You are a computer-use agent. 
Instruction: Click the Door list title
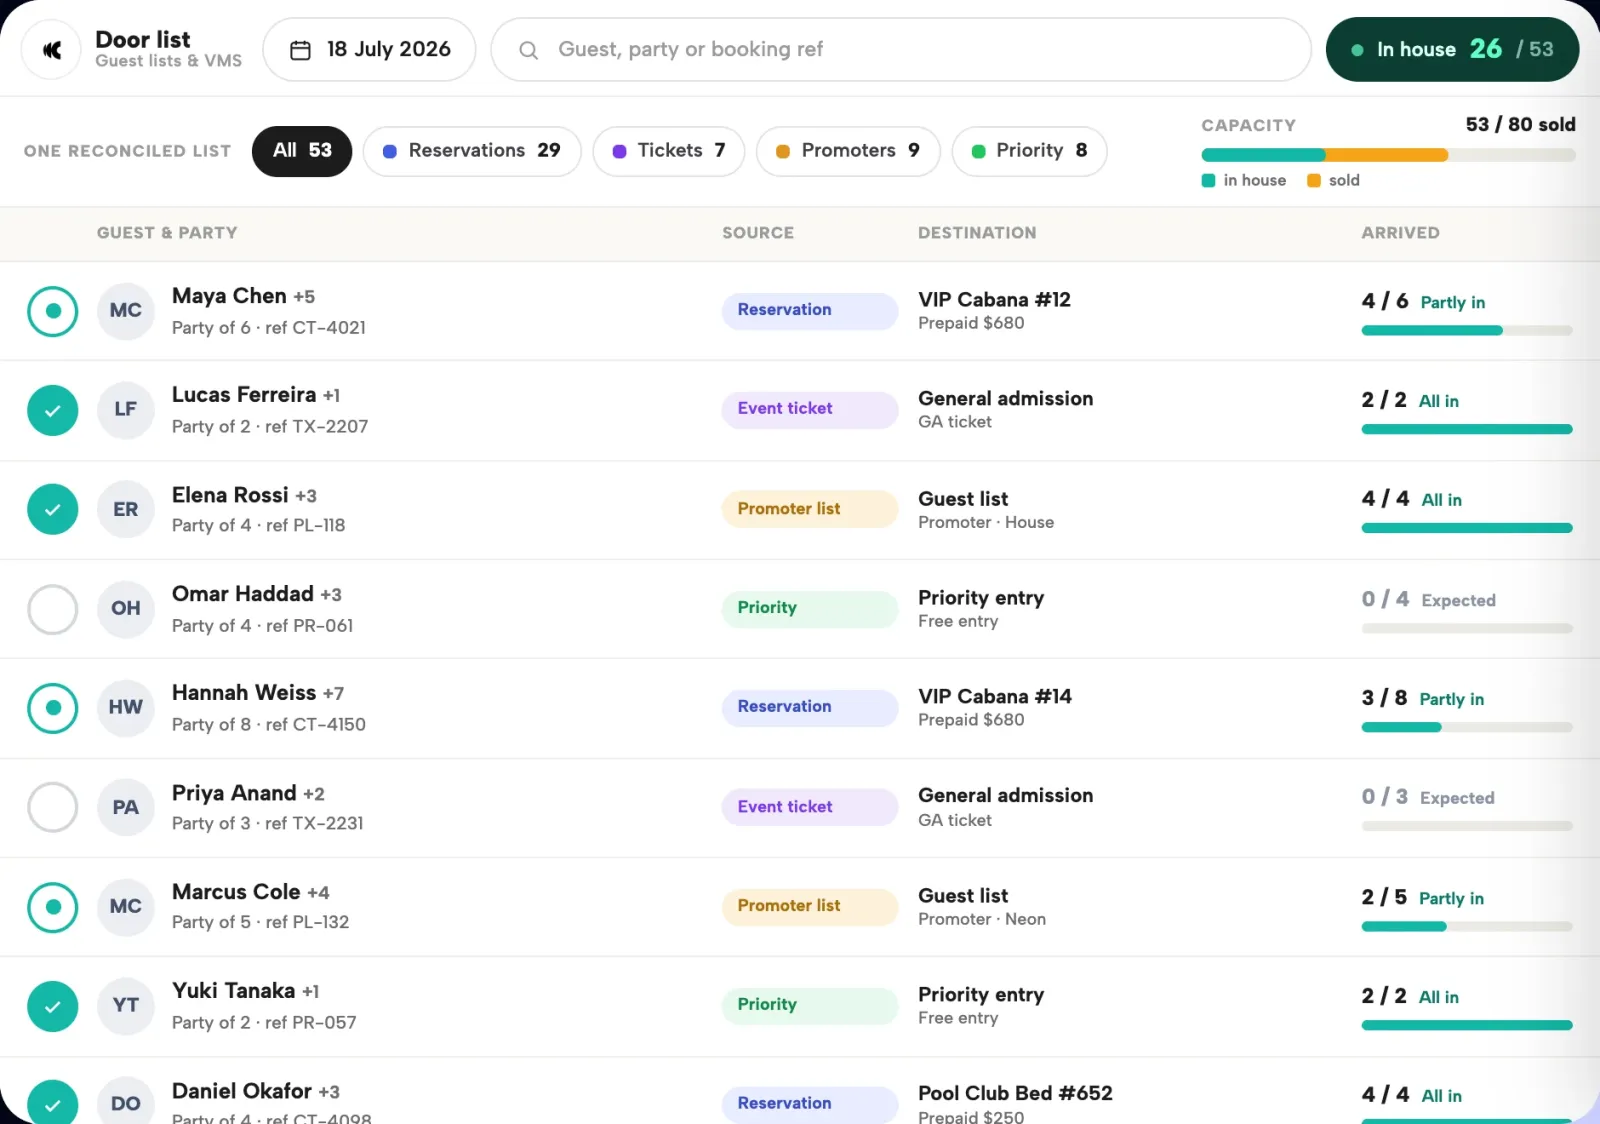tap(142, 40)
